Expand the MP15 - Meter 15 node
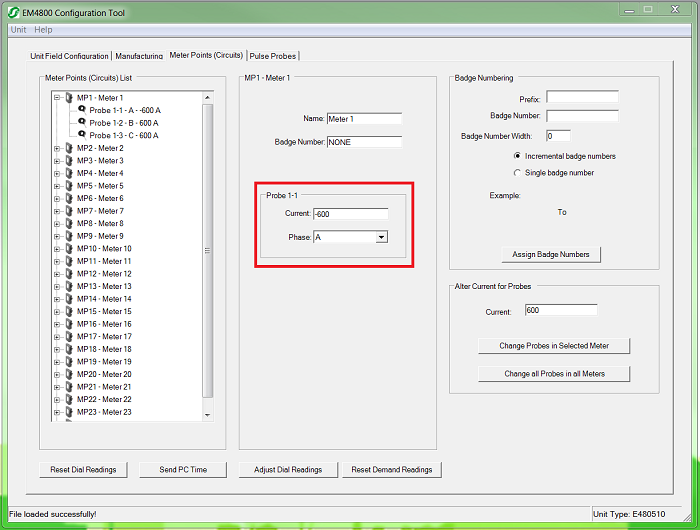 pyautogui.click(x=57, y=312)
